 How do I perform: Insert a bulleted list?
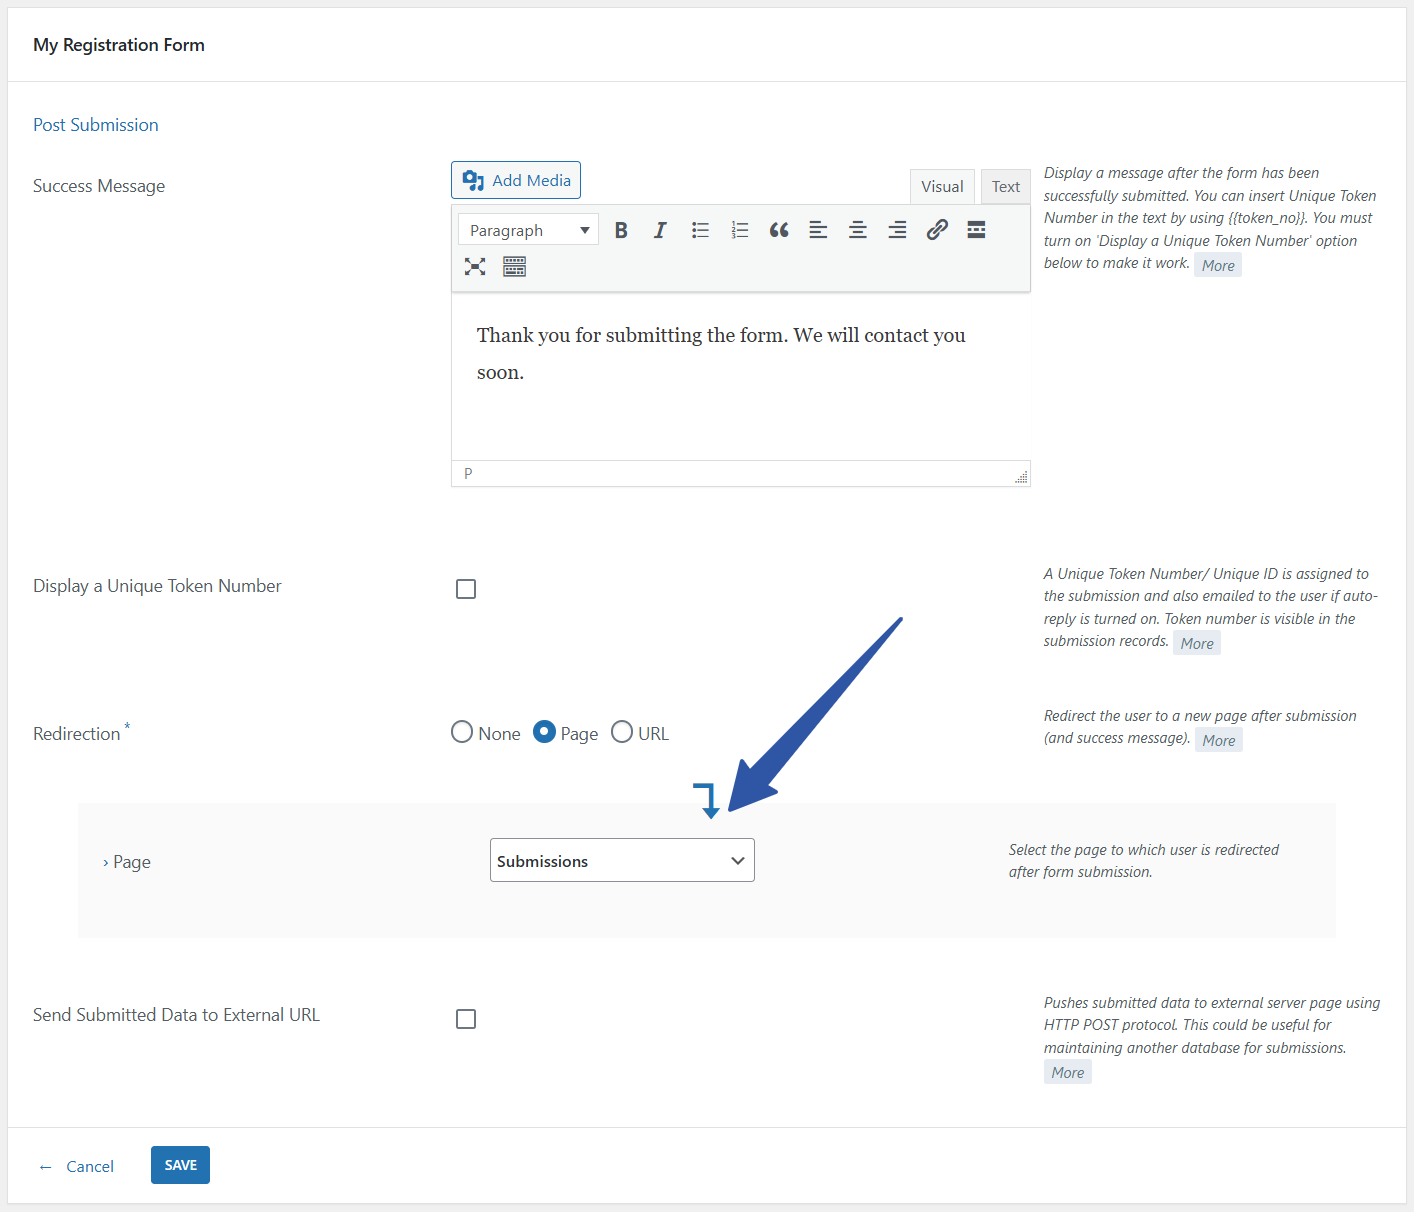pos(700,230)
